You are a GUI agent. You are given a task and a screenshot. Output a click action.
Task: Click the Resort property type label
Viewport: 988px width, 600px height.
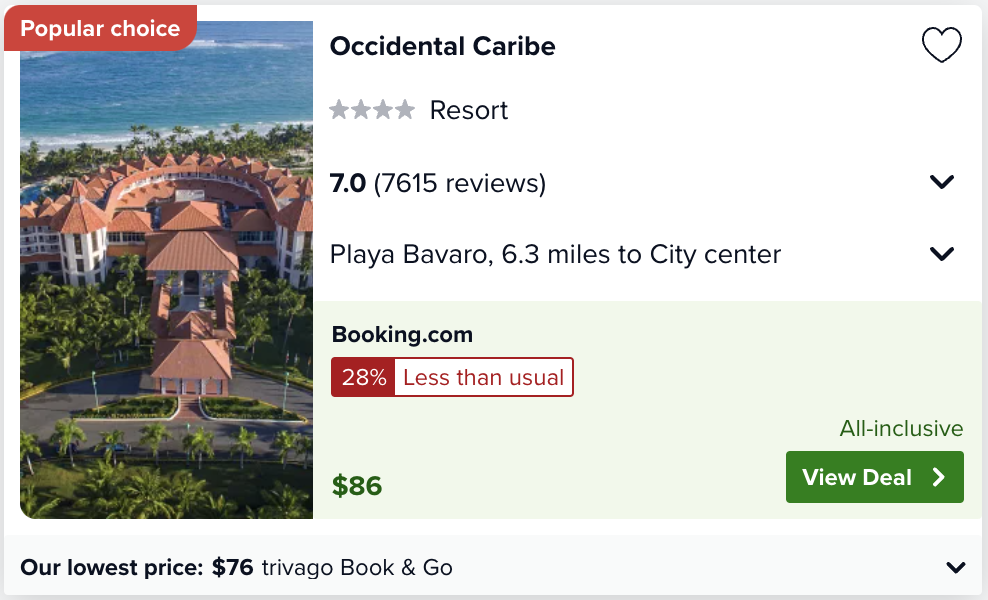(468, 110)
